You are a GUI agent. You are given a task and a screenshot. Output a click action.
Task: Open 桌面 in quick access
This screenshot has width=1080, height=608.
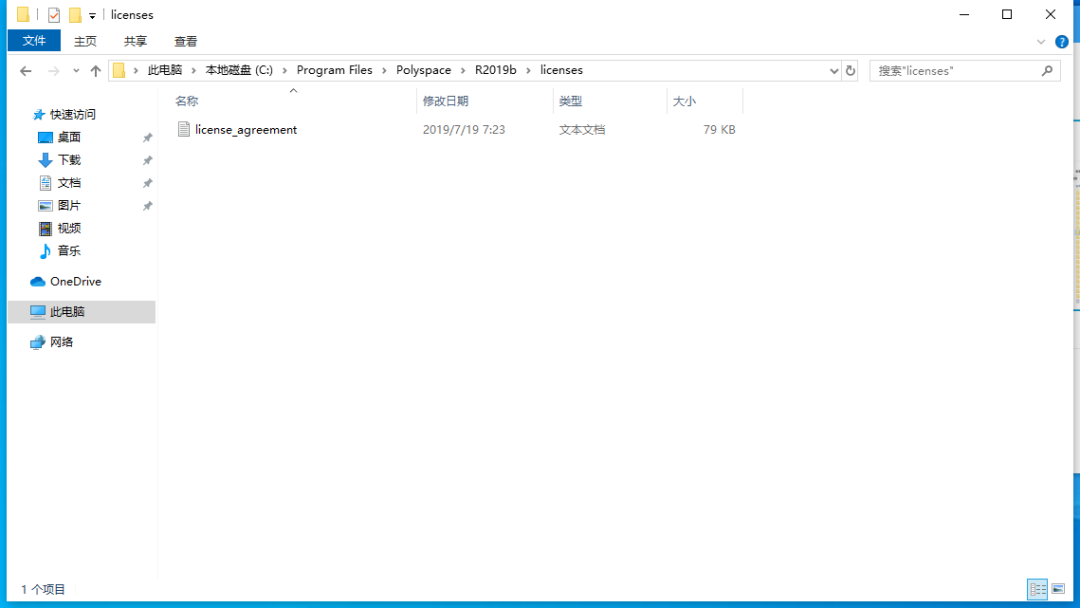(69, 137)
